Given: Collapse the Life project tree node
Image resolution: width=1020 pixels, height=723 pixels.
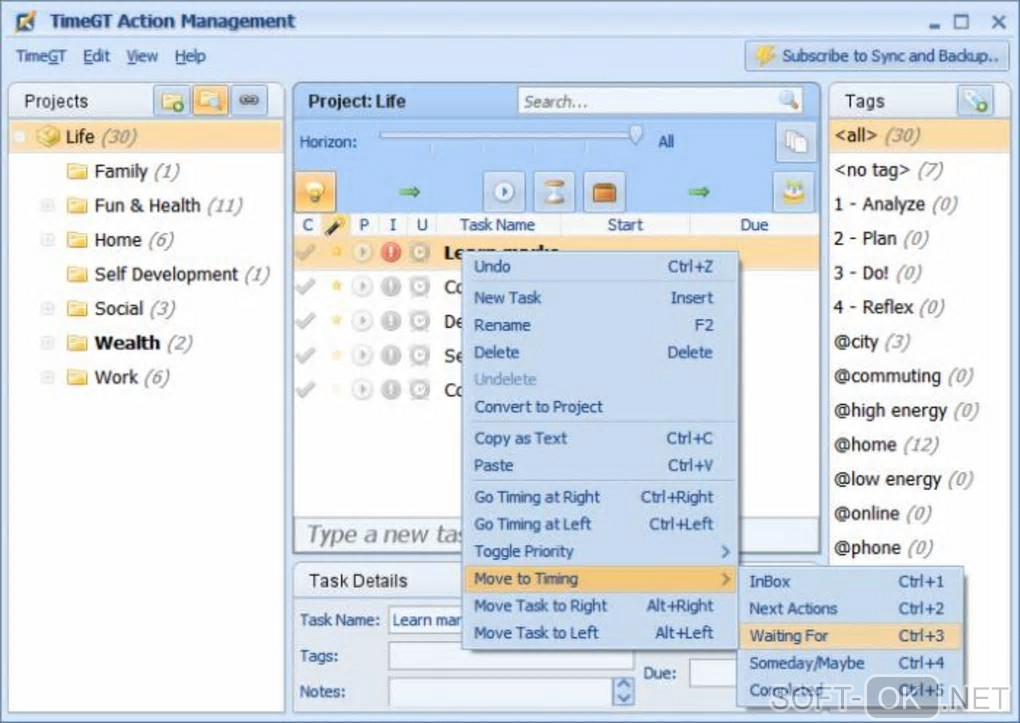Looking at the screenshot, I should tap(20, 137).
